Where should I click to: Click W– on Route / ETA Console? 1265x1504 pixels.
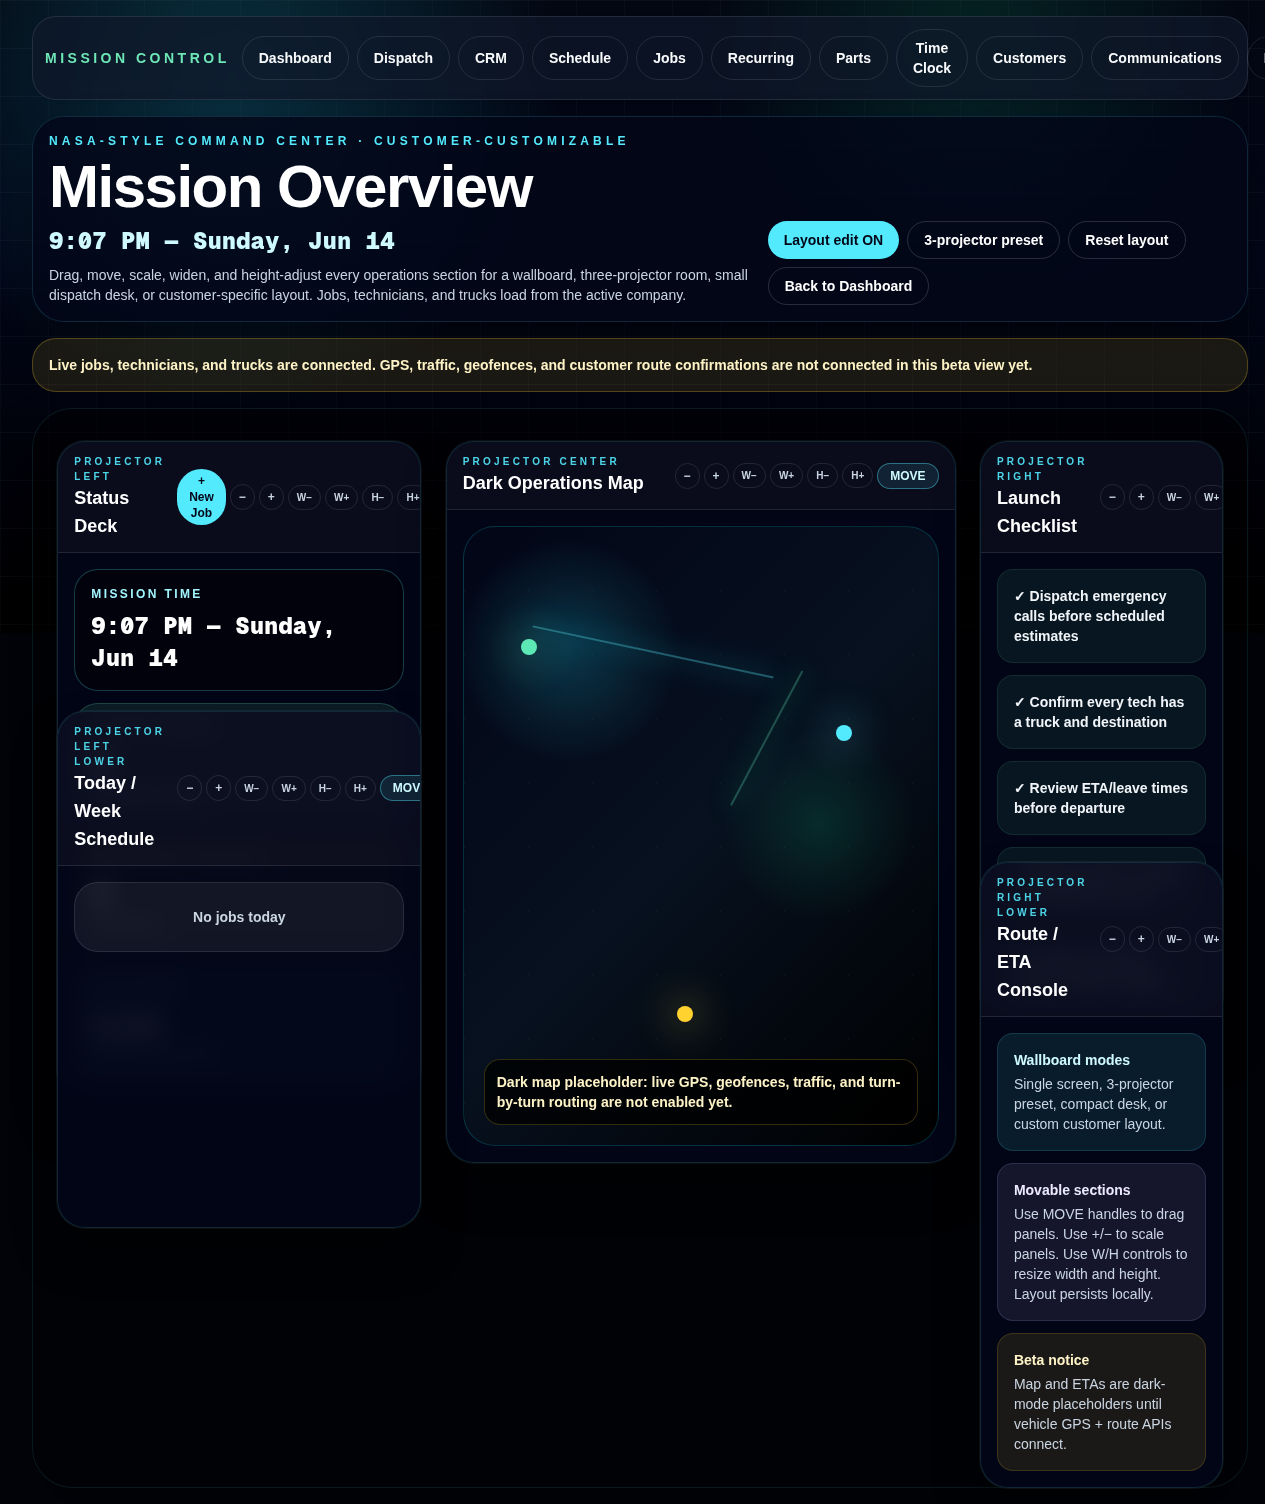(x=1174, y=939)
